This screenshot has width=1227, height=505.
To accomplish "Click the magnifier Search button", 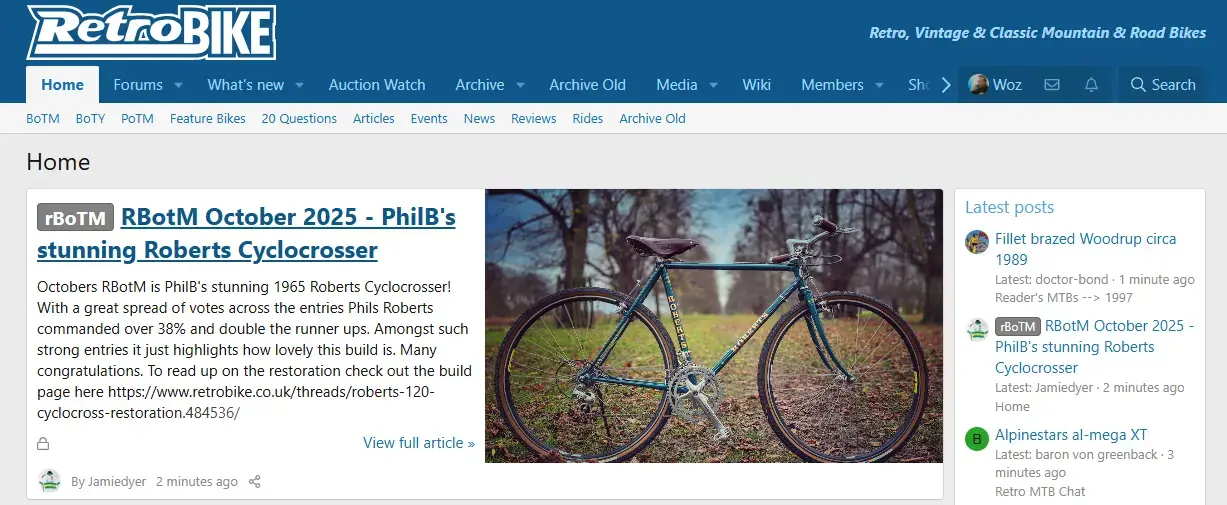I will (1163, 85).
